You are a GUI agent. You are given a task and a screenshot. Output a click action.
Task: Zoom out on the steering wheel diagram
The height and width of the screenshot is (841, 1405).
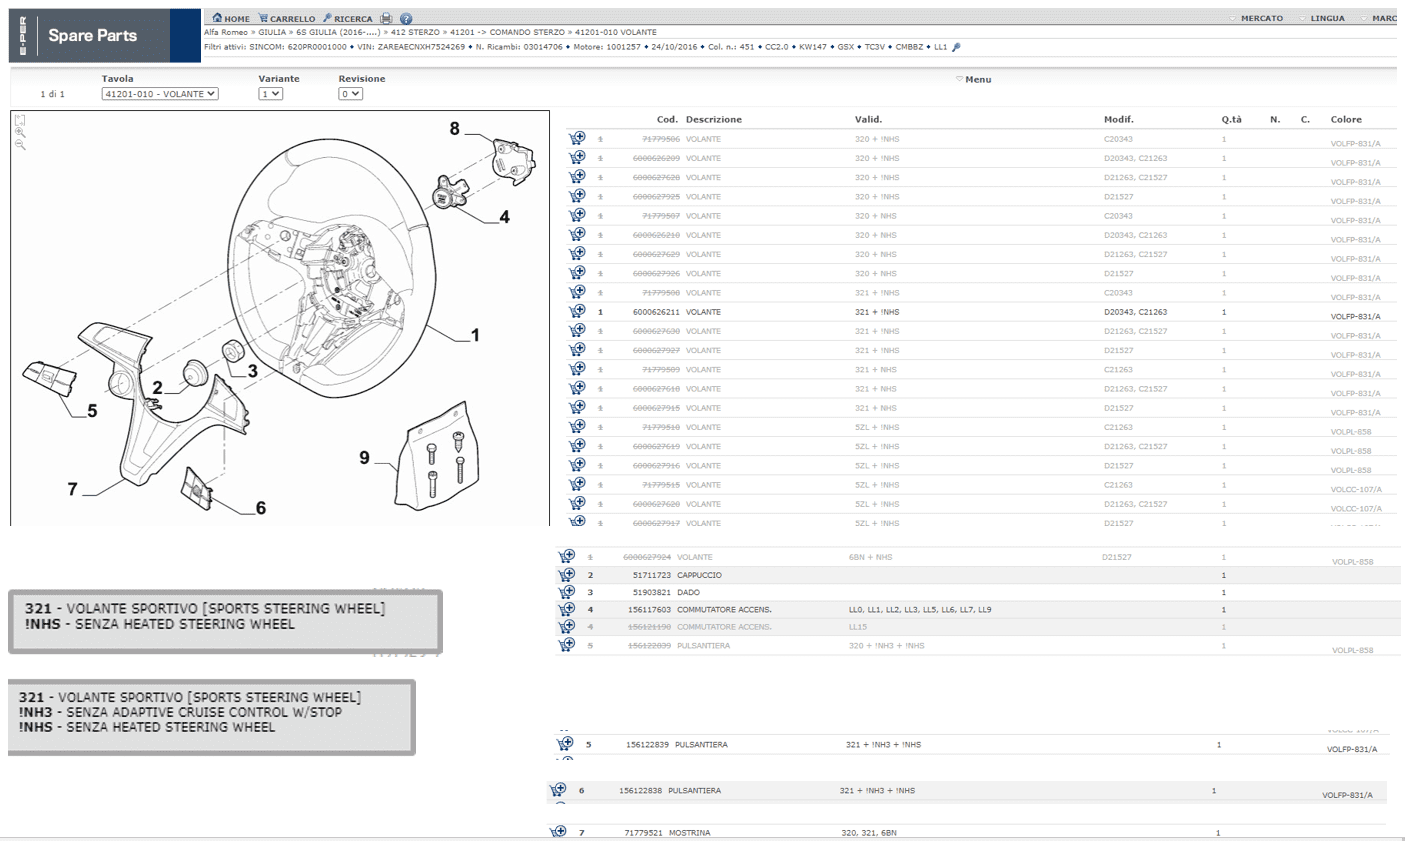pos(20,145)
